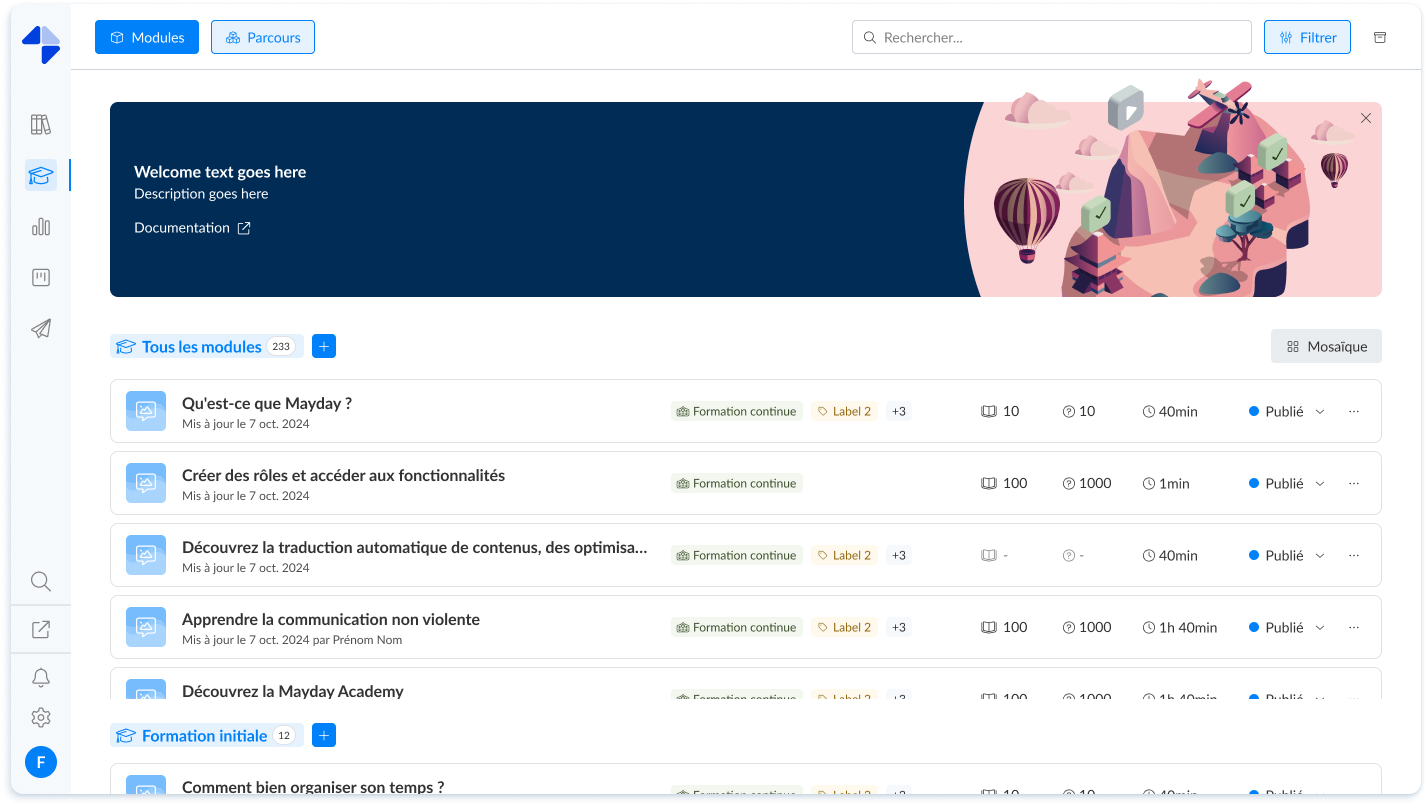This screenshot has width=1426, height=806.
Task: Expand labels with the +3 badge on Mayday row
Action: click(x=897, y=411)
